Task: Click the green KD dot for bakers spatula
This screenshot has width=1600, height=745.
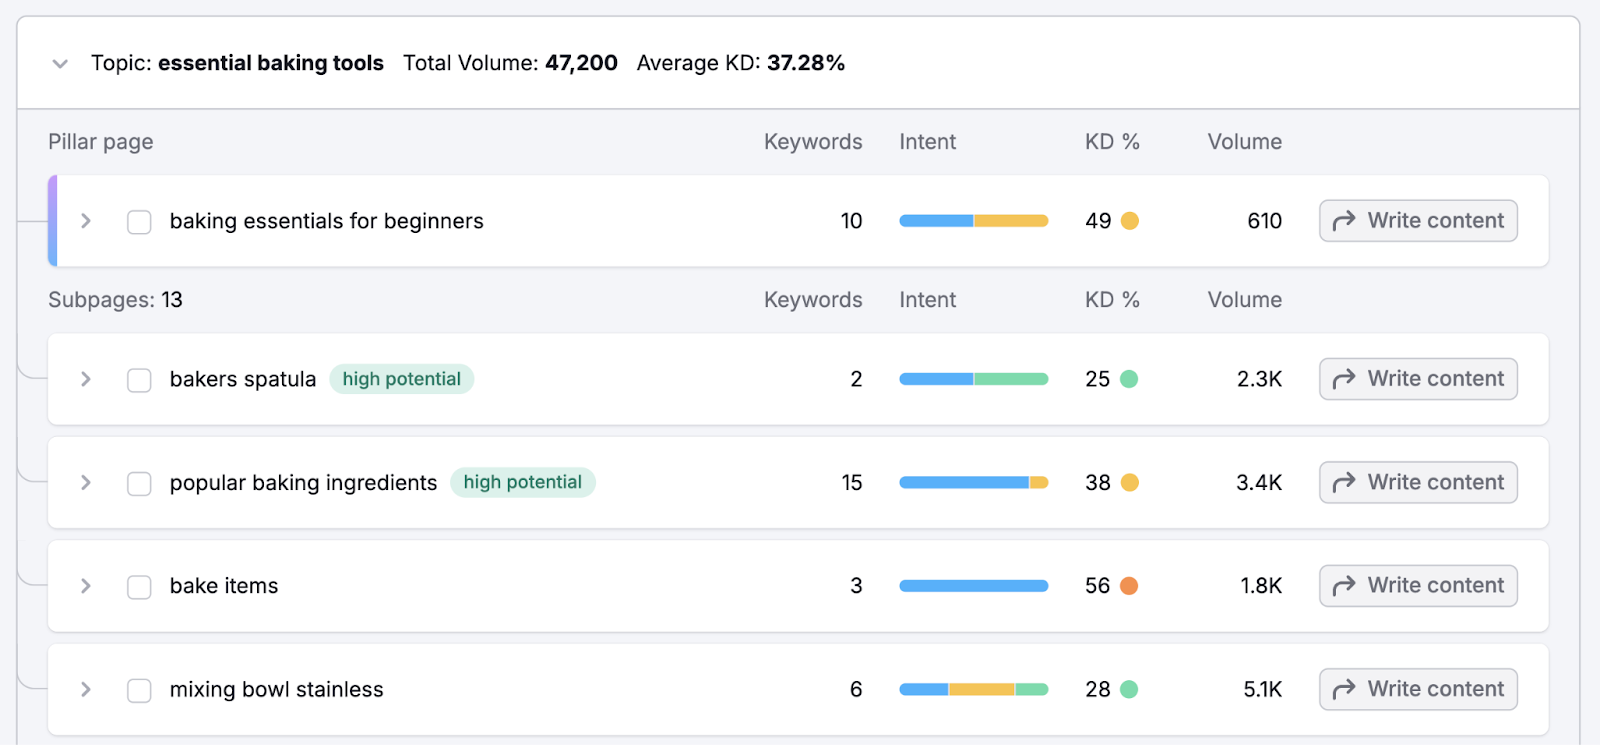Action: (x=1129, y=379)
